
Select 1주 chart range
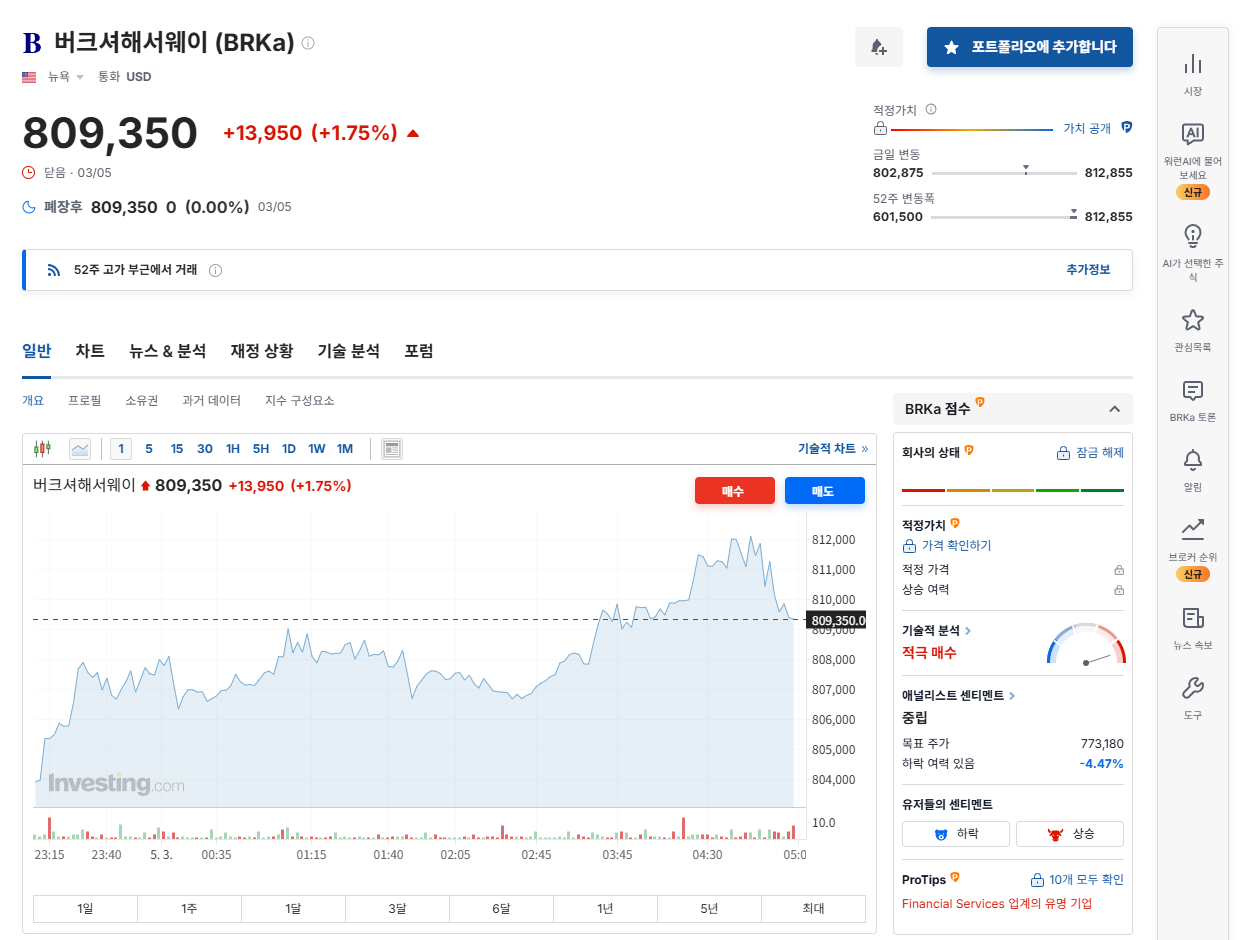(189, 909)
